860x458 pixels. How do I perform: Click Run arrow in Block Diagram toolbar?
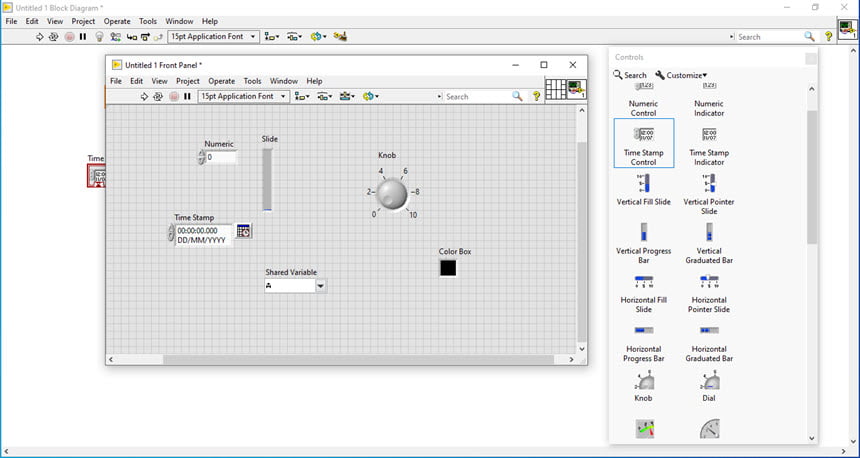click(x=39, y=37)
